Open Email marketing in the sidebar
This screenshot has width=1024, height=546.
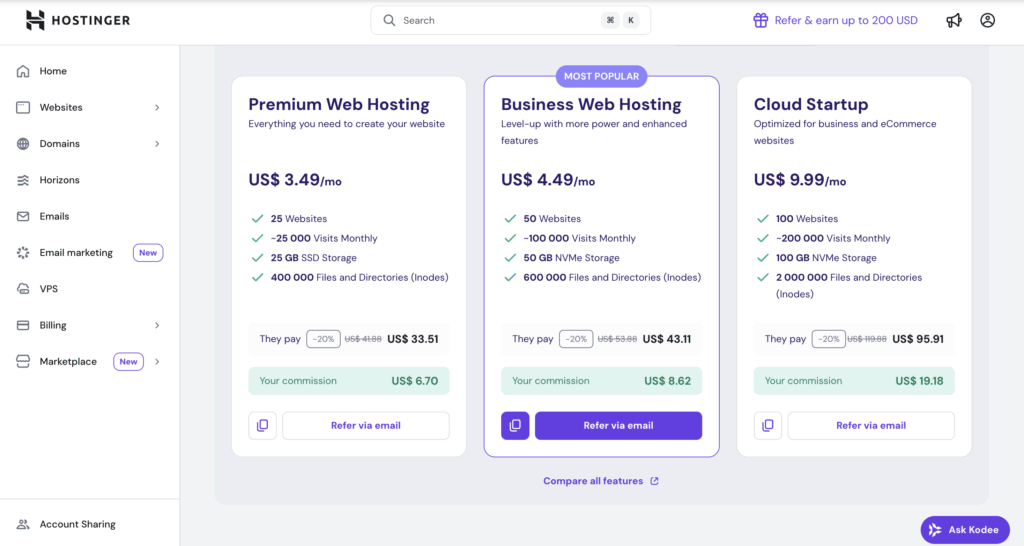[x=76, y=253]
